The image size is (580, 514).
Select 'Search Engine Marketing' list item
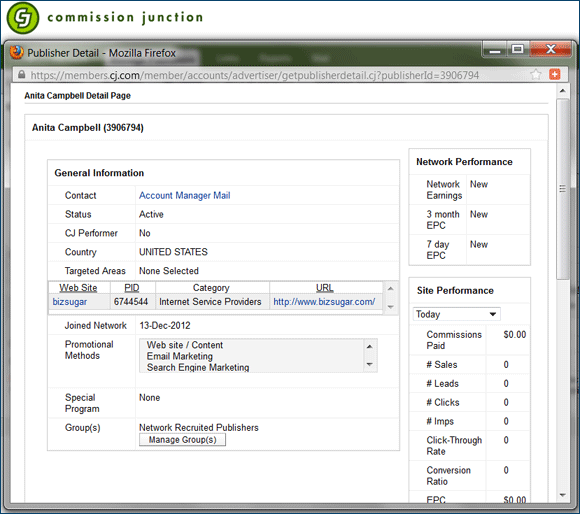pyautogui.click(x=198, y=367)
